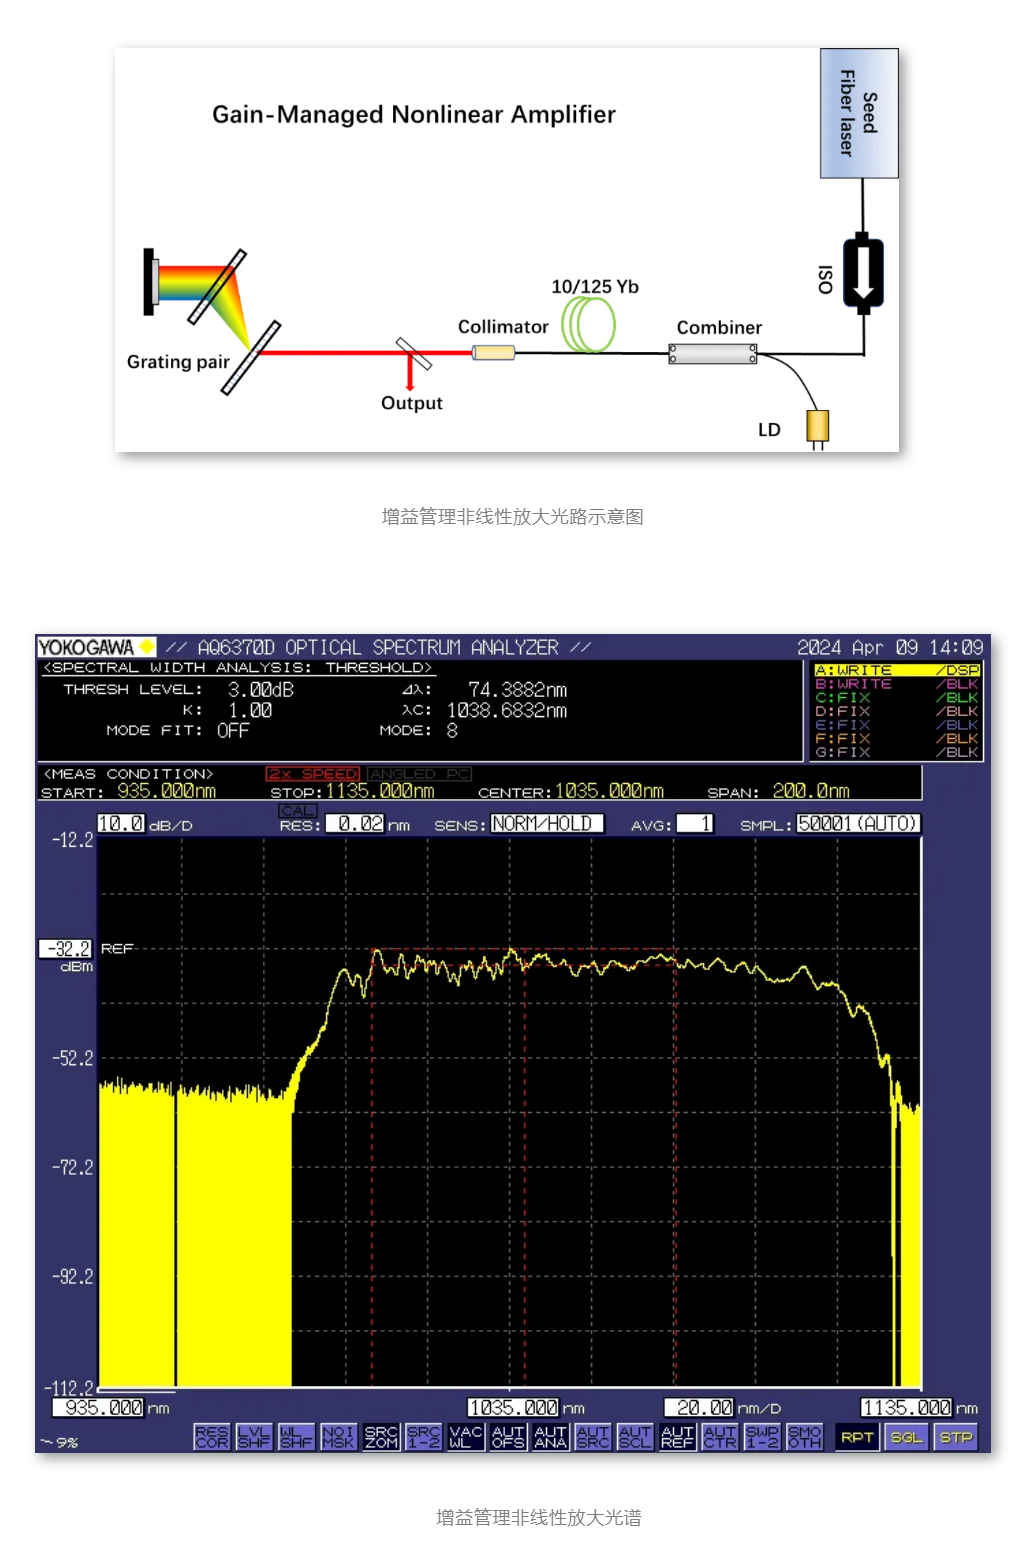Click the AUT SCL status indicator
This screenshot has height=1552, width=1032.
[x=635, y=1437]
